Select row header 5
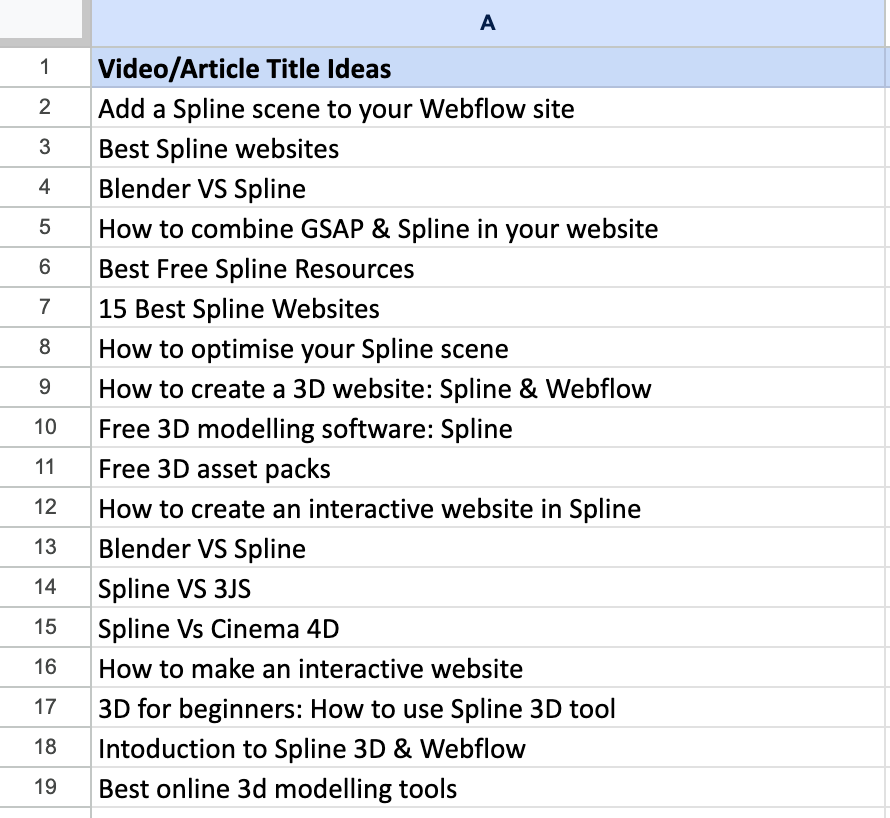This screenshot has height=818, width=890. [x=45, y=228]
